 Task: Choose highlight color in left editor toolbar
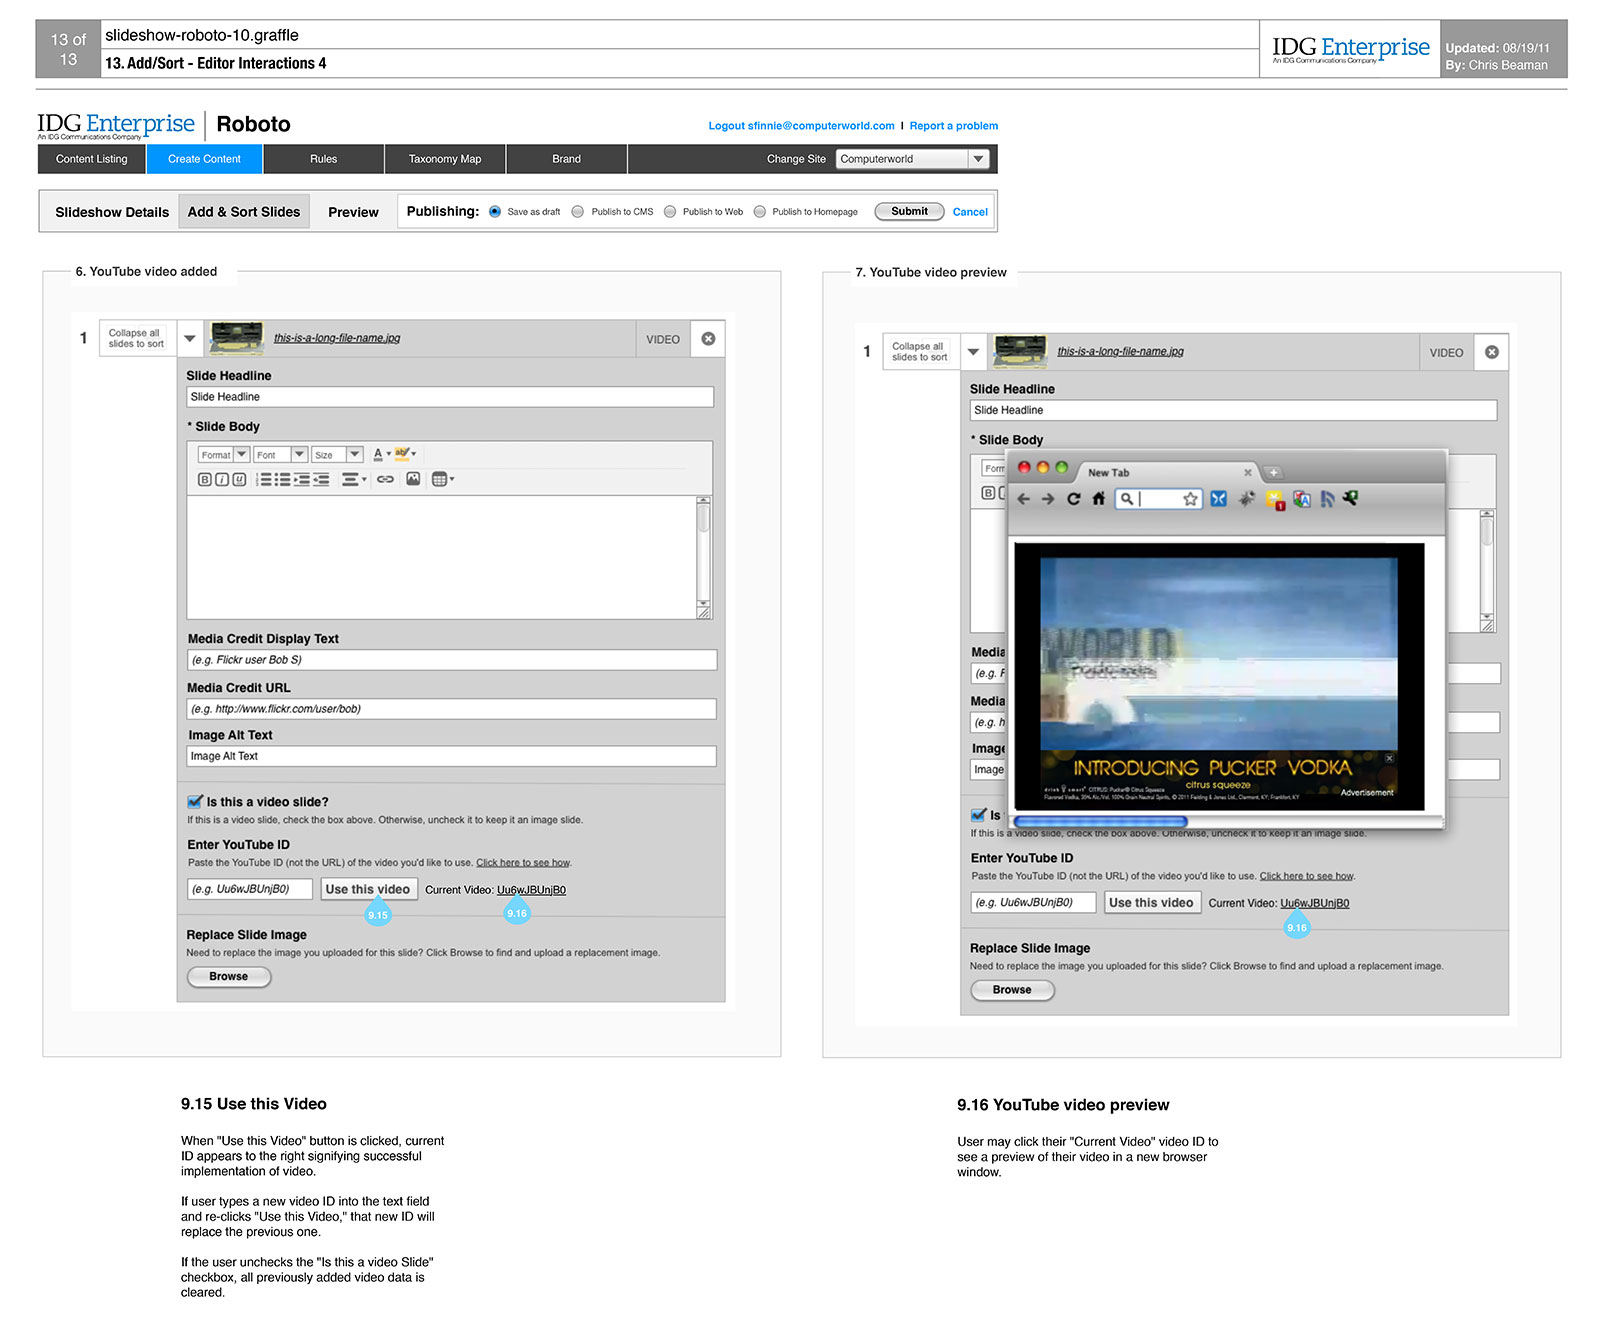(x=405, y=454)
